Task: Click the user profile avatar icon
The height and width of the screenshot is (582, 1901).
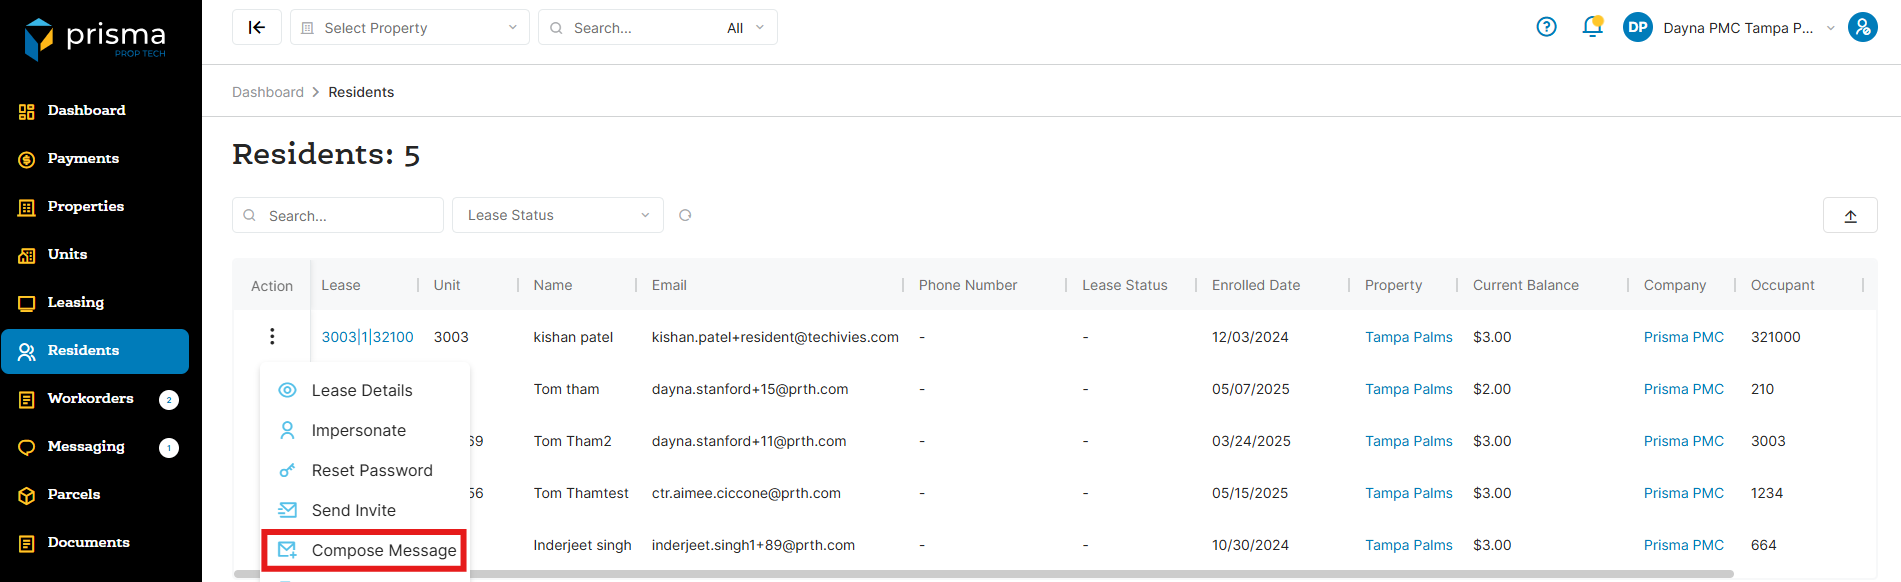Action: pyautogui.click(x=1862, y=27)
